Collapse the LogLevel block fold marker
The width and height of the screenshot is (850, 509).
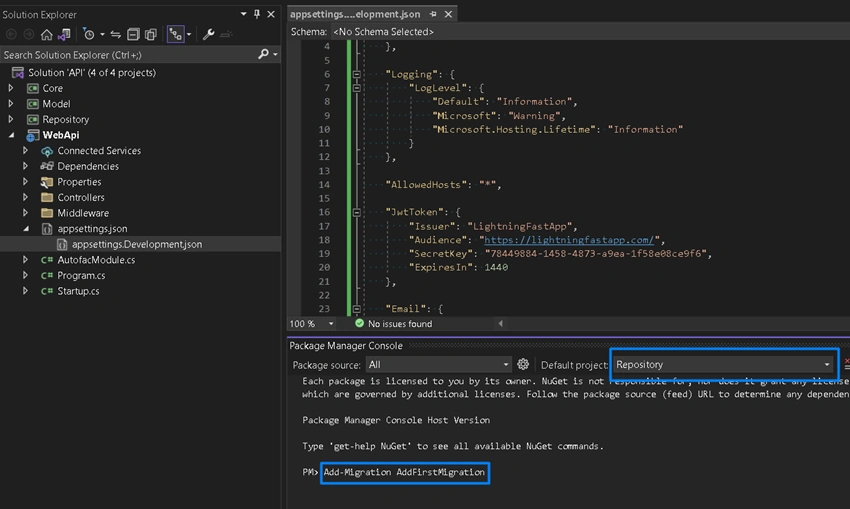356,88
